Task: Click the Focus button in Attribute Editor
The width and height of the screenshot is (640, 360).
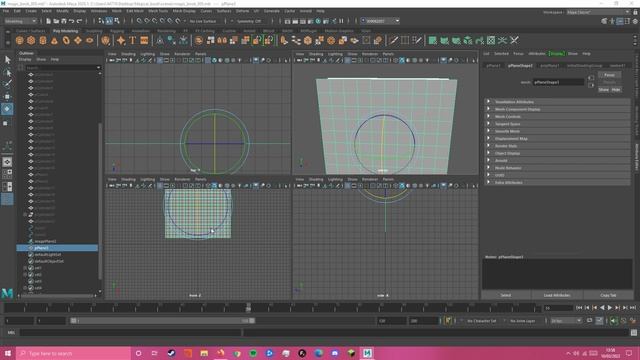Action: click(609, 75)
